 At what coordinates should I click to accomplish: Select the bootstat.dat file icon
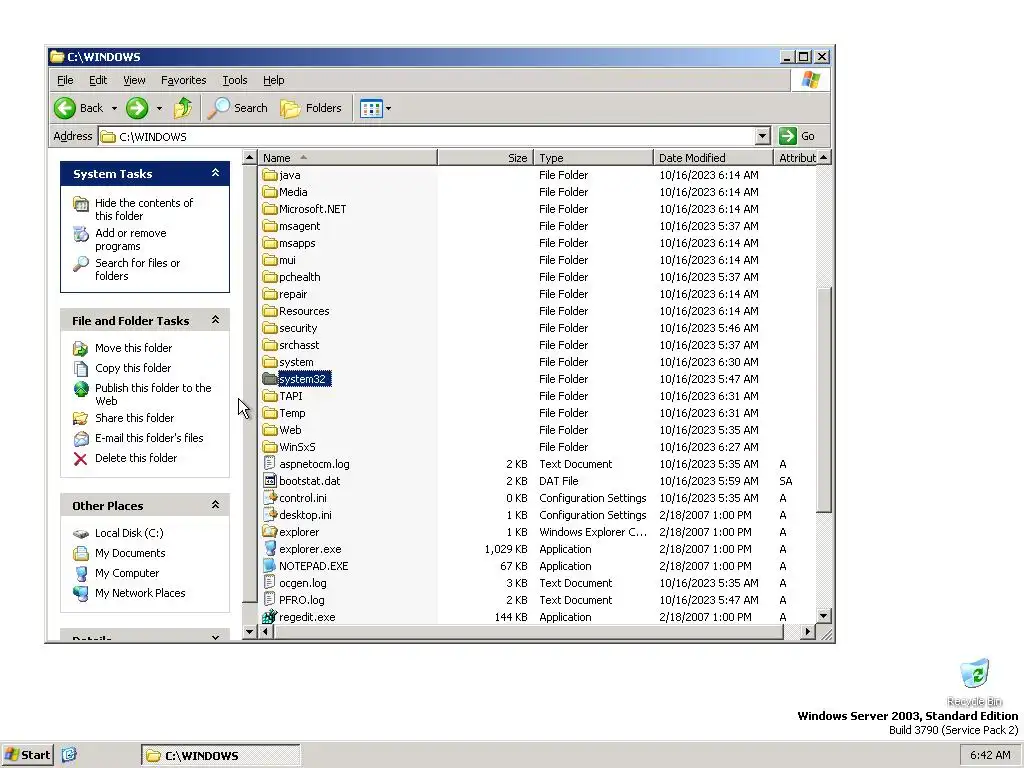tap(270, 481)
